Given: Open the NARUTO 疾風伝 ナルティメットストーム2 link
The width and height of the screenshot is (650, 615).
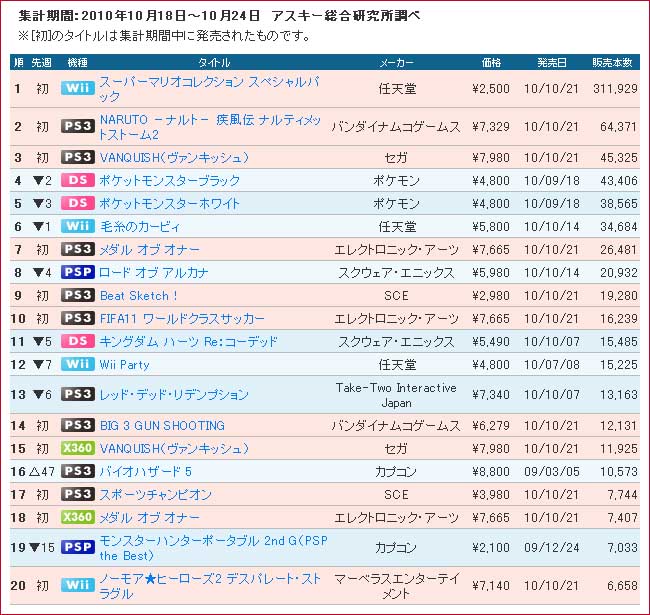Looking at the screenshot, I should (x=210, y=127).
